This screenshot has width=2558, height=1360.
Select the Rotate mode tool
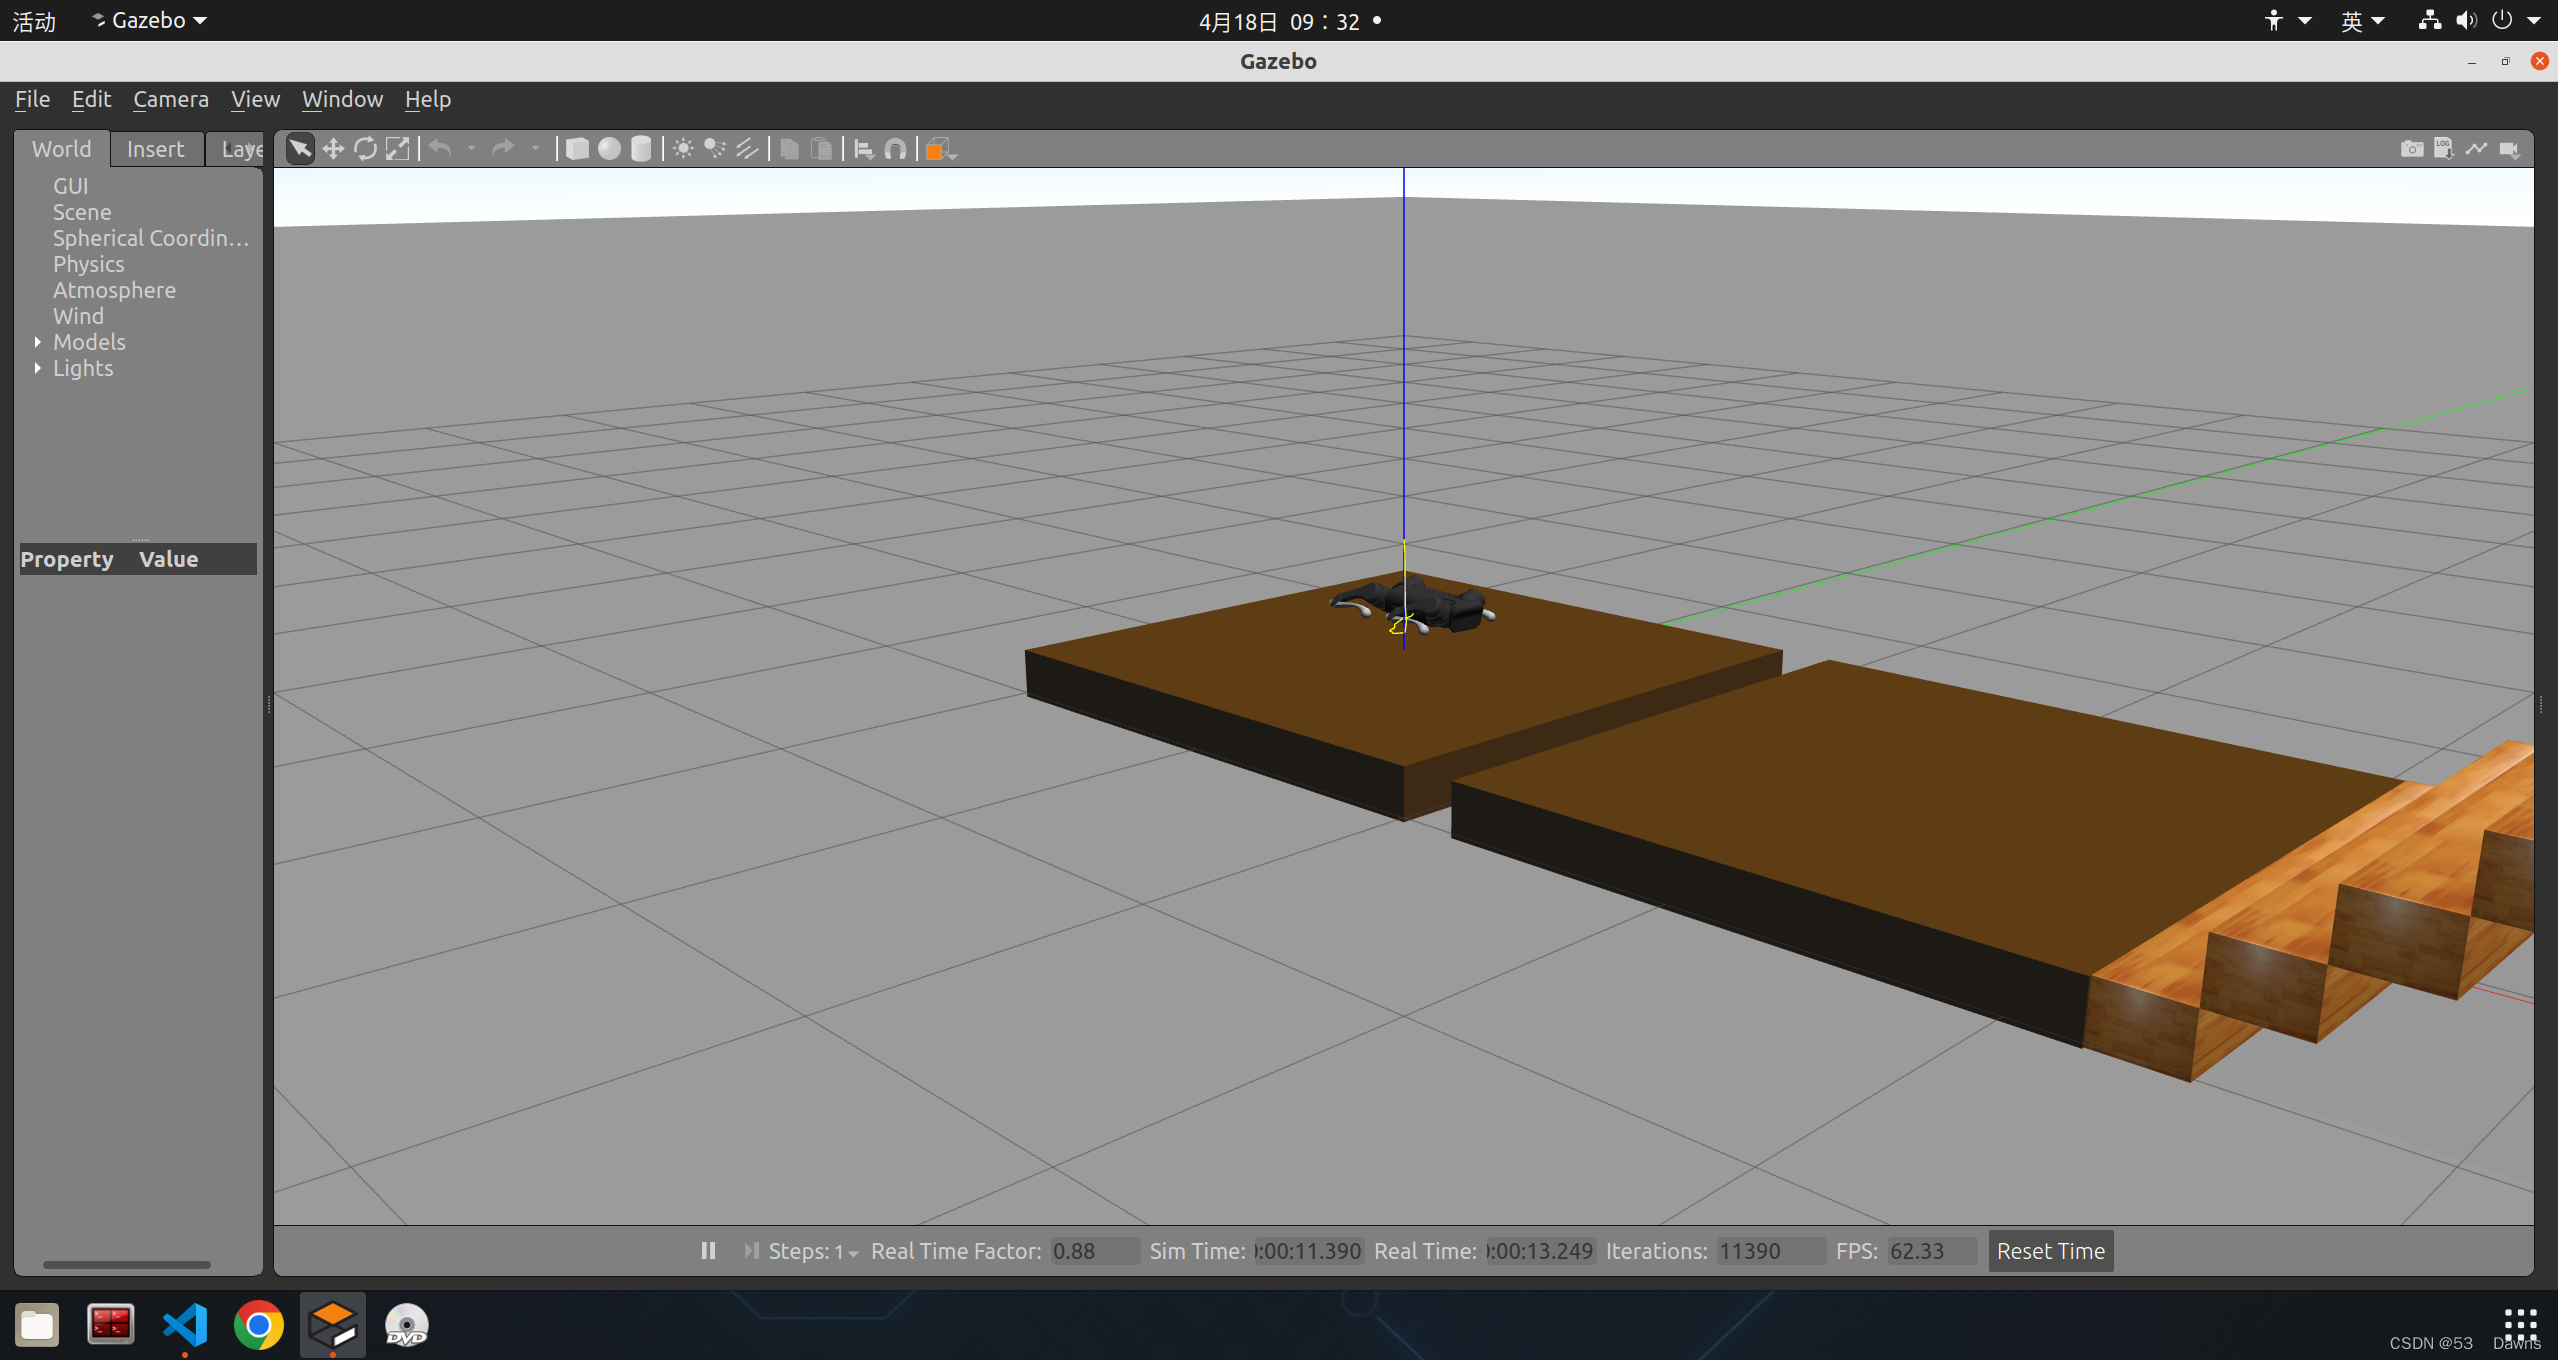click(365, 149)
